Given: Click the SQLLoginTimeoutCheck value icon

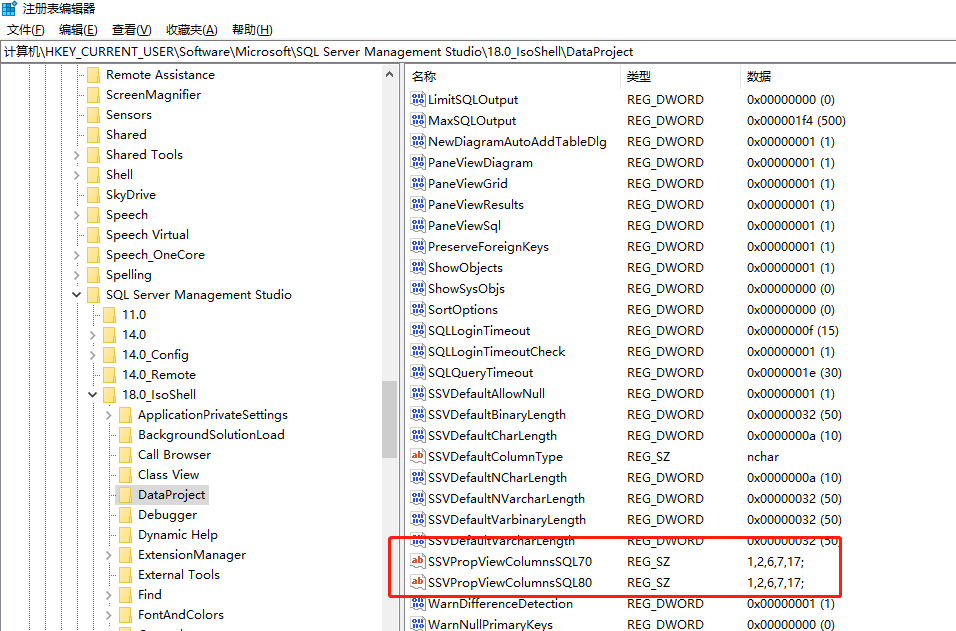Looking at the screenshot, I should click(x=418, y=351).
